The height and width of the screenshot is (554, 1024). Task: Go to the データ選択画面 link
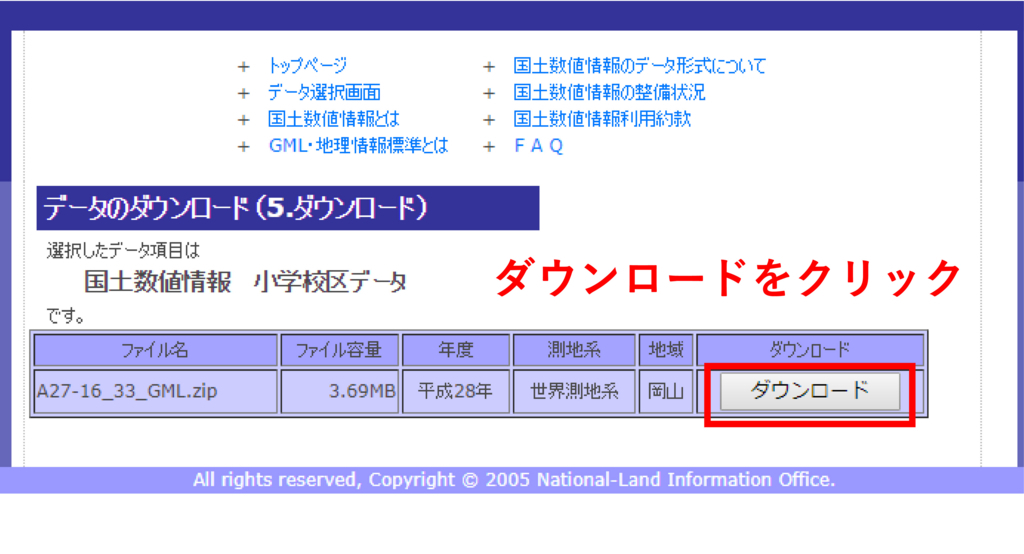(x=324, y=93)
